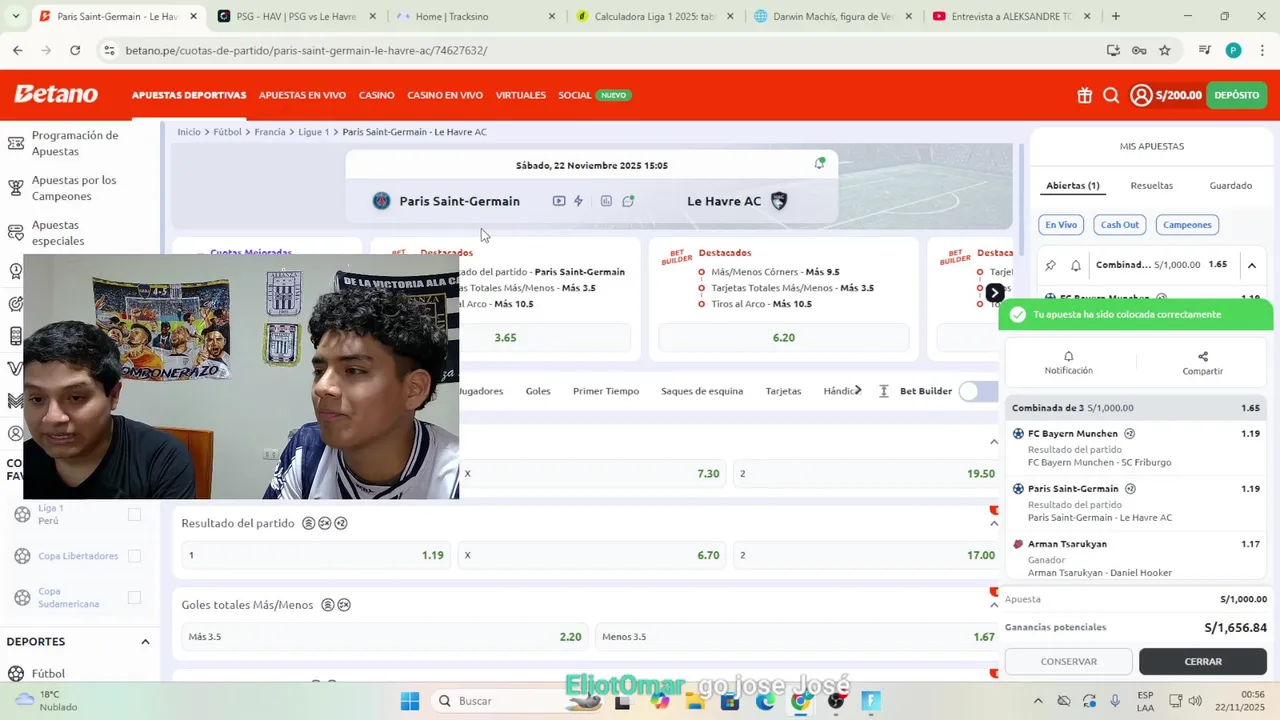This screenshot has width=1280, height=720.
Task: Open the Windows Start menu
Action: pos(410,701)
